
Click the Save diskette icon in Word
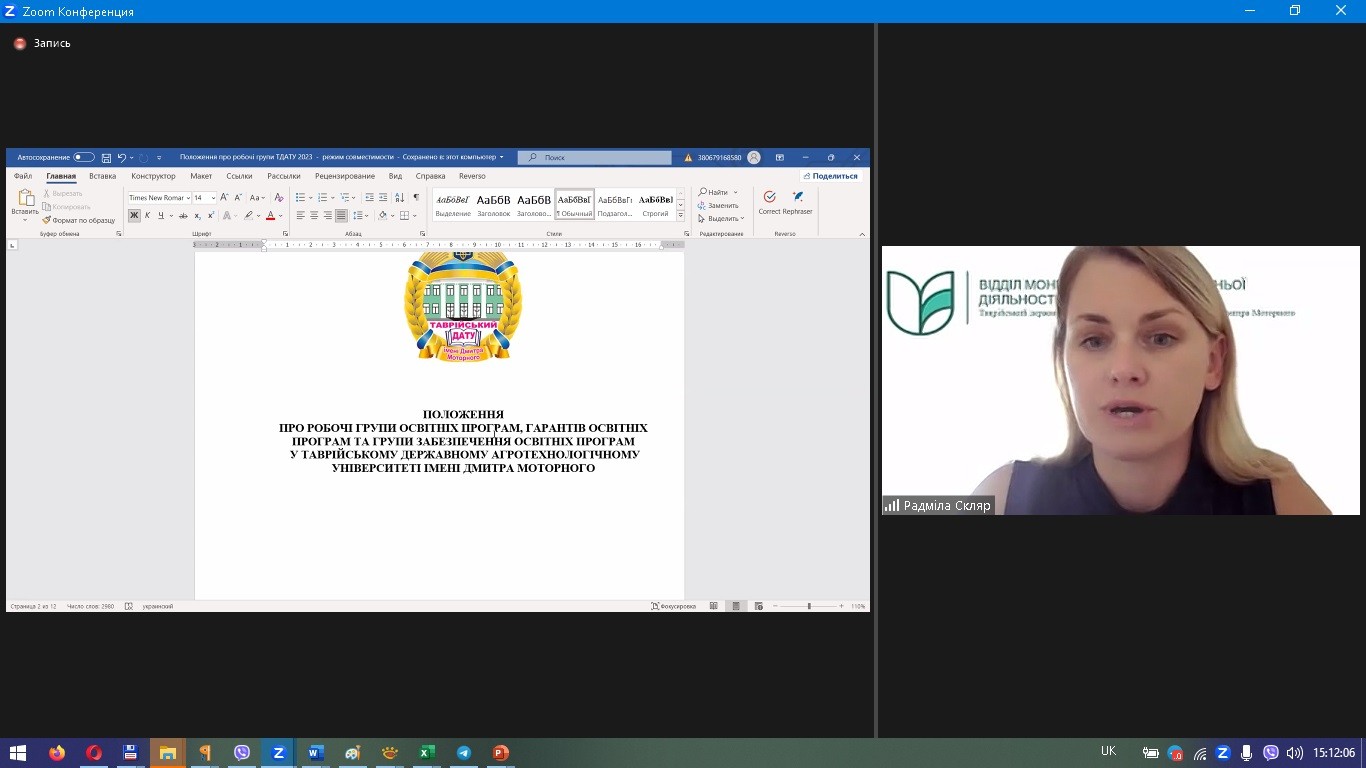[x=106, y=158]
